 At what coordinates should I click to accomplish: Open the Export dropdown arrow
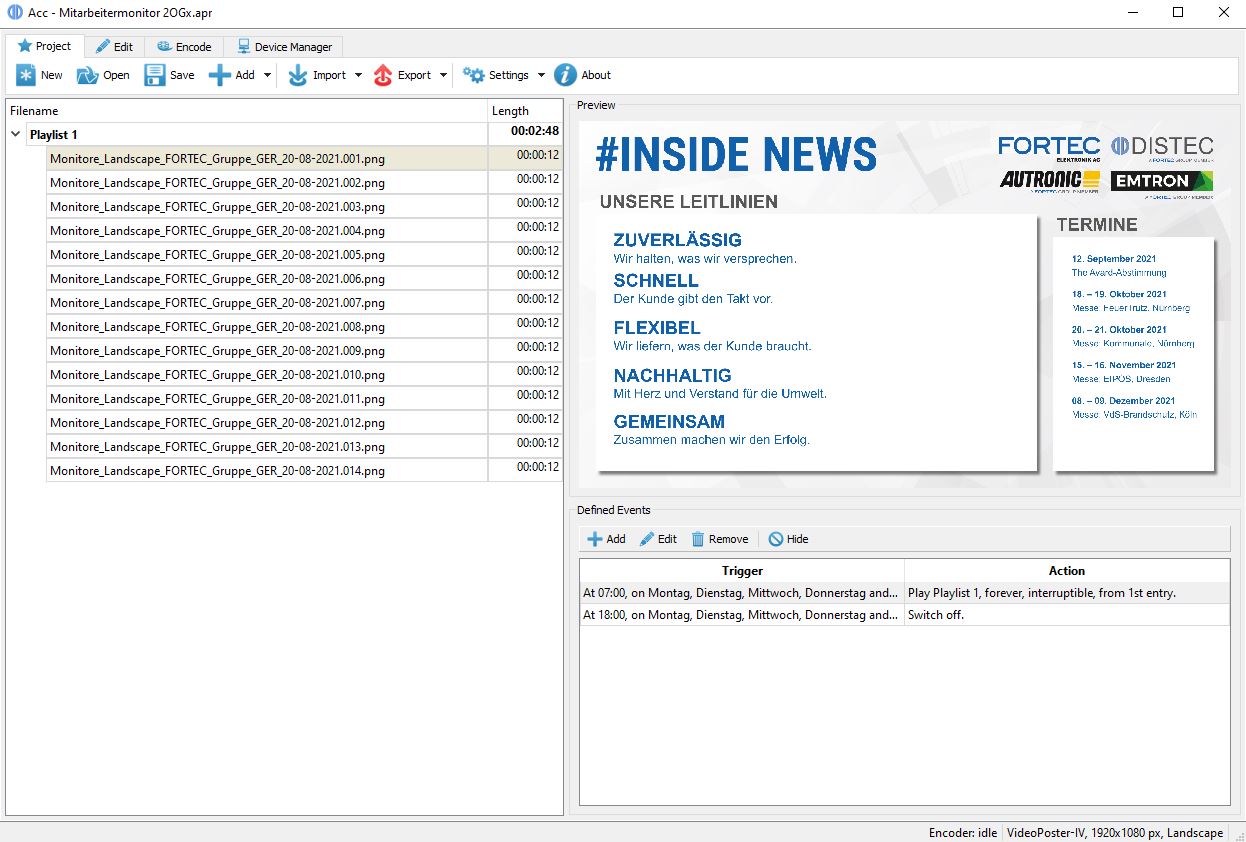(443, 75)
